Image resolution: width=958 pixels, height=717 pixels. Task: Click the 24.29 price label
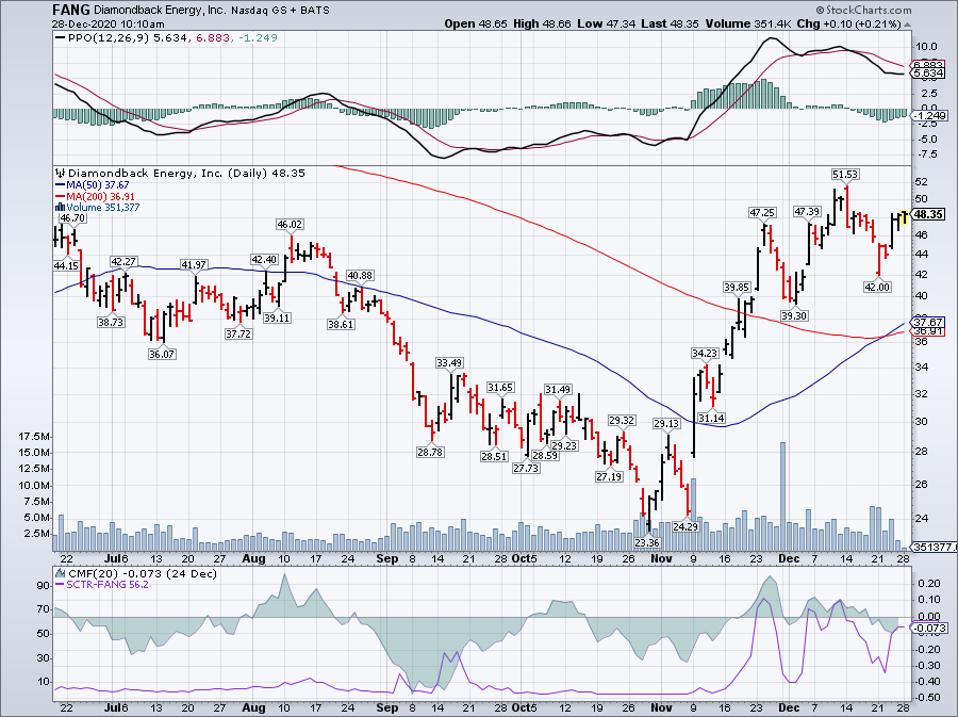(x=686, y=526)
